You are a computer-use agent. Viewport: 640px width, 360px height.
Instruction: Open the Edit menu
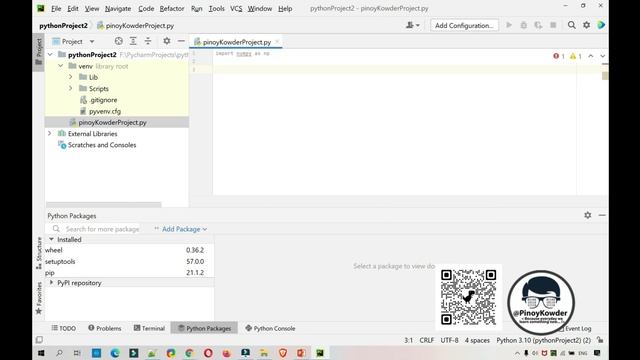pos(73,8)
